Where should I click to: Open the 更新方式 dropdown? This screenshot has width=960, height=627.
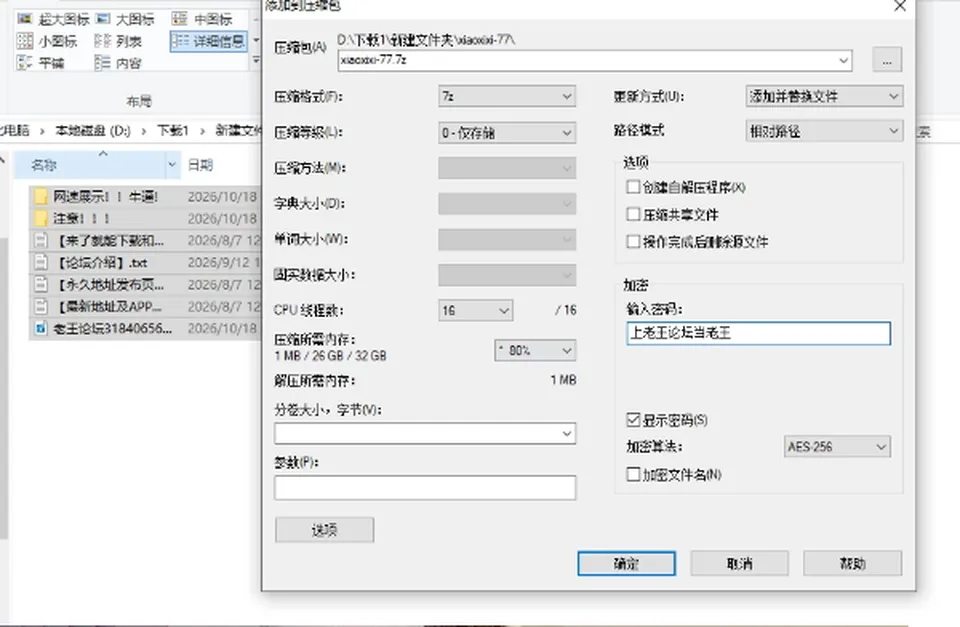point(824,96)
